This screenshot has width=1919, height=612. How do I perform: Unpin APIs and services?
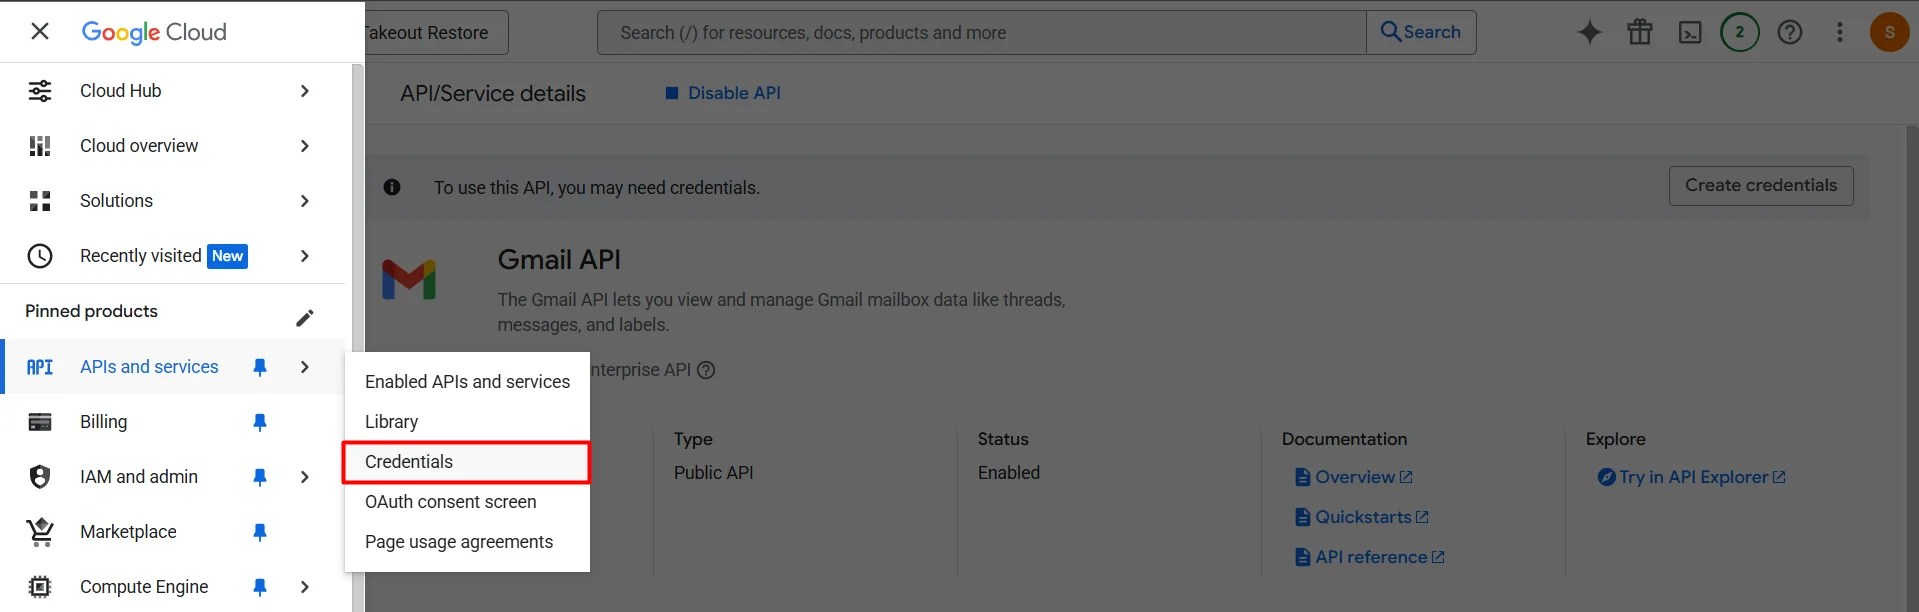pos(260,367)
